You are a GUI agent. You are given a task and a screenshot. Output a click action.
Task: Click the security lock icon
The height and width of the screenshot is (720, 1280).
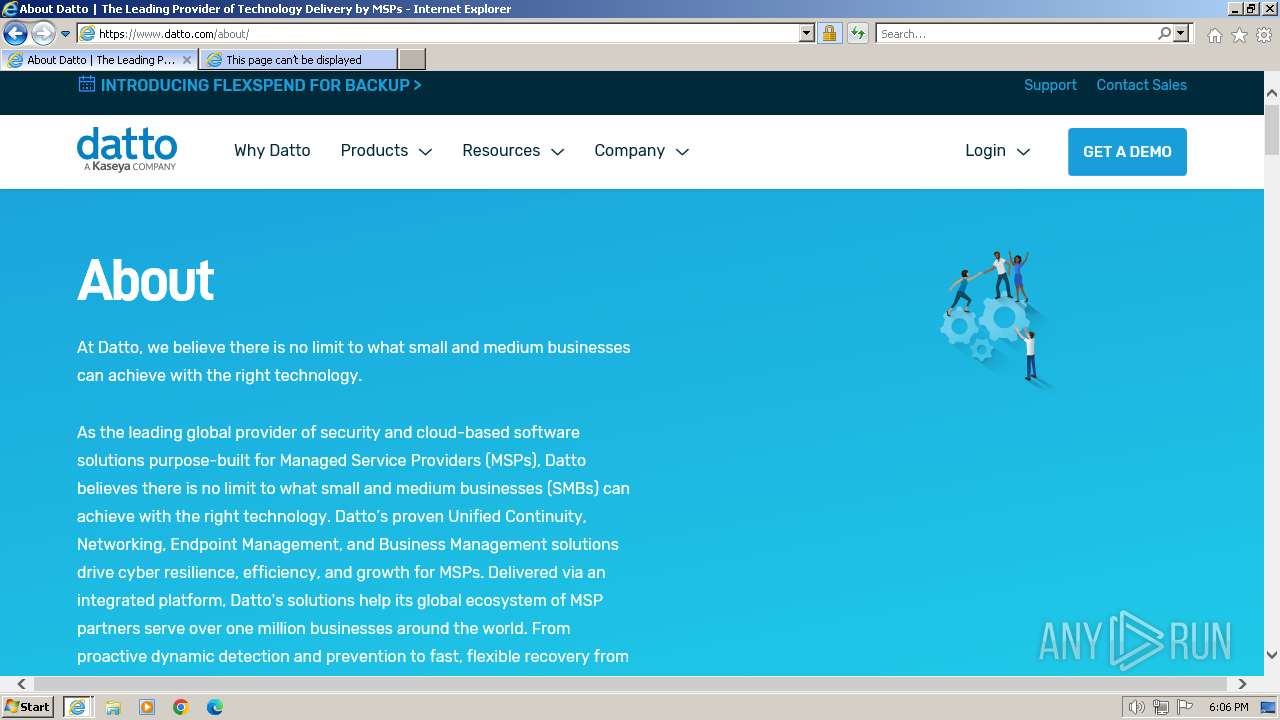(x=829, y=33)
